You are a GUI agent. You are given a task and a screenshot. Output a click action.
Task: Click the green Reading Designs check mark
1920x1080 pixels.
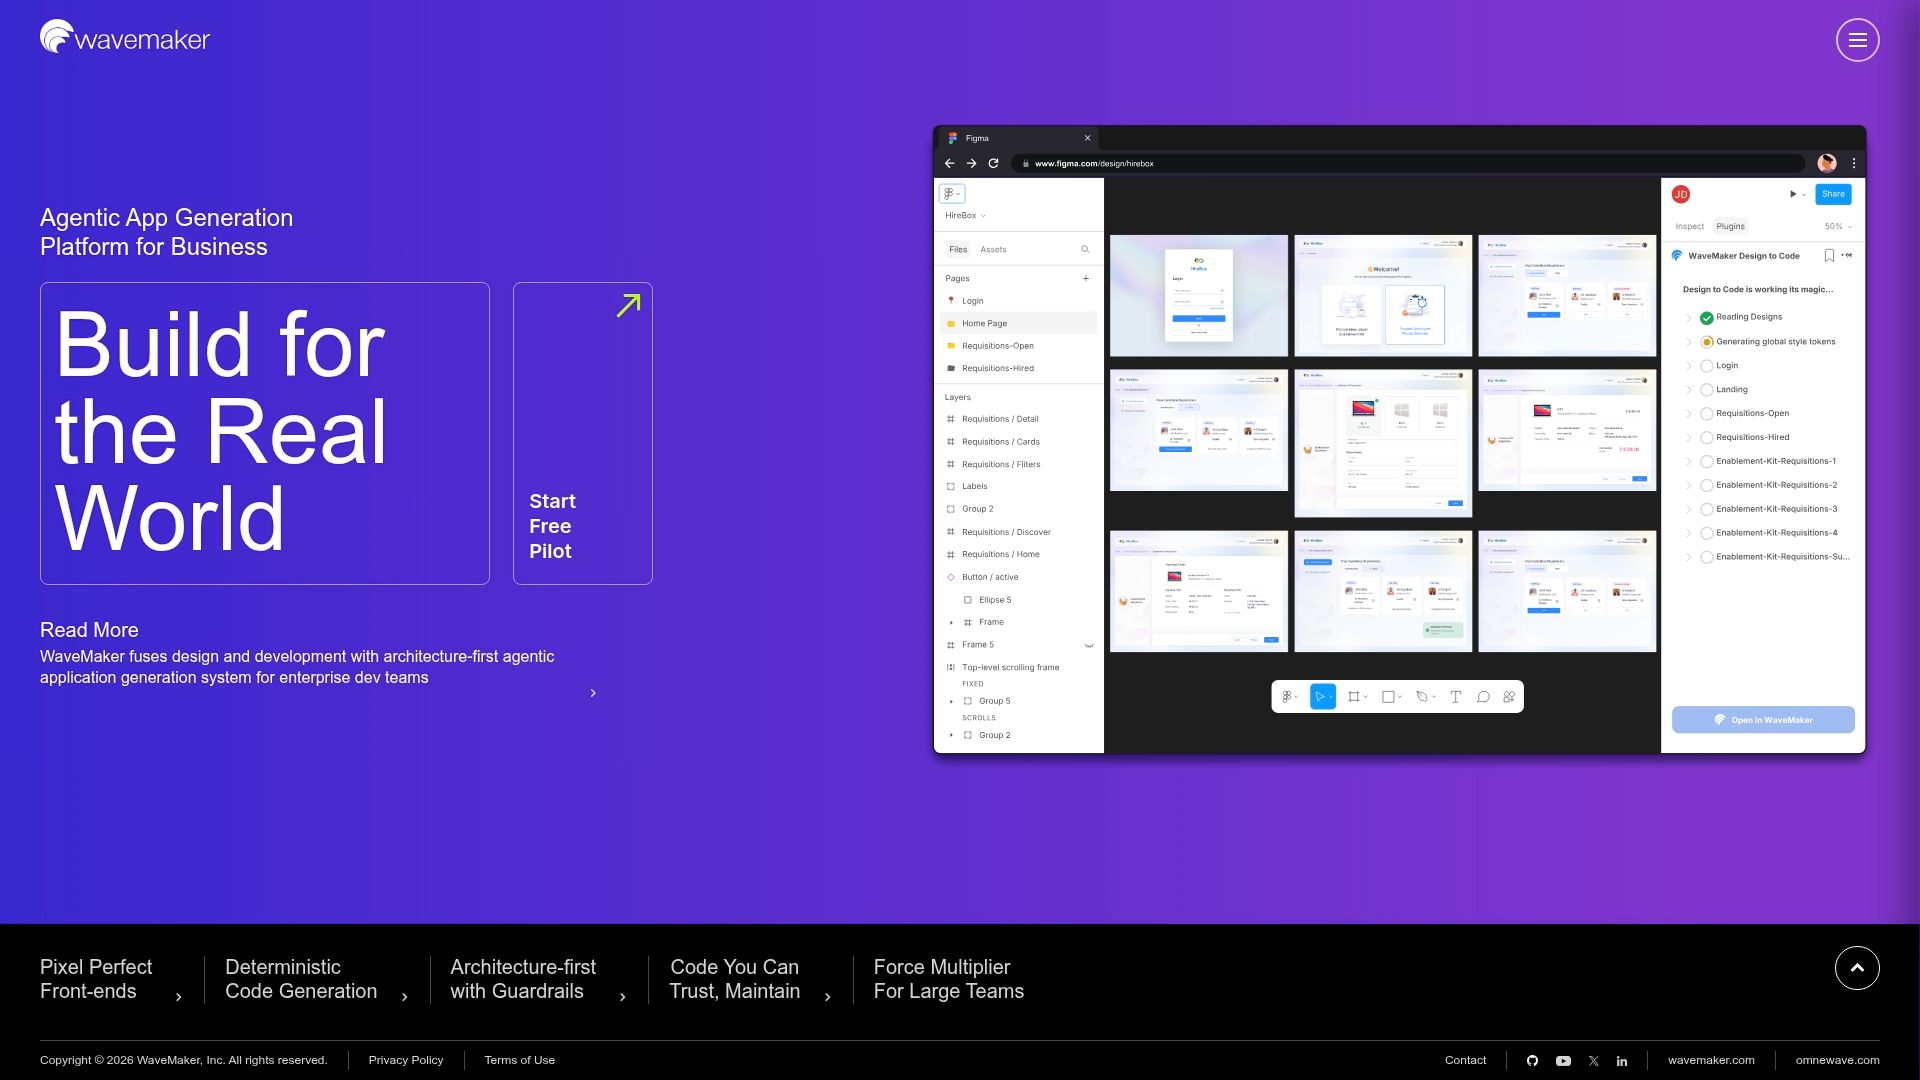[x=1706, y=318]
